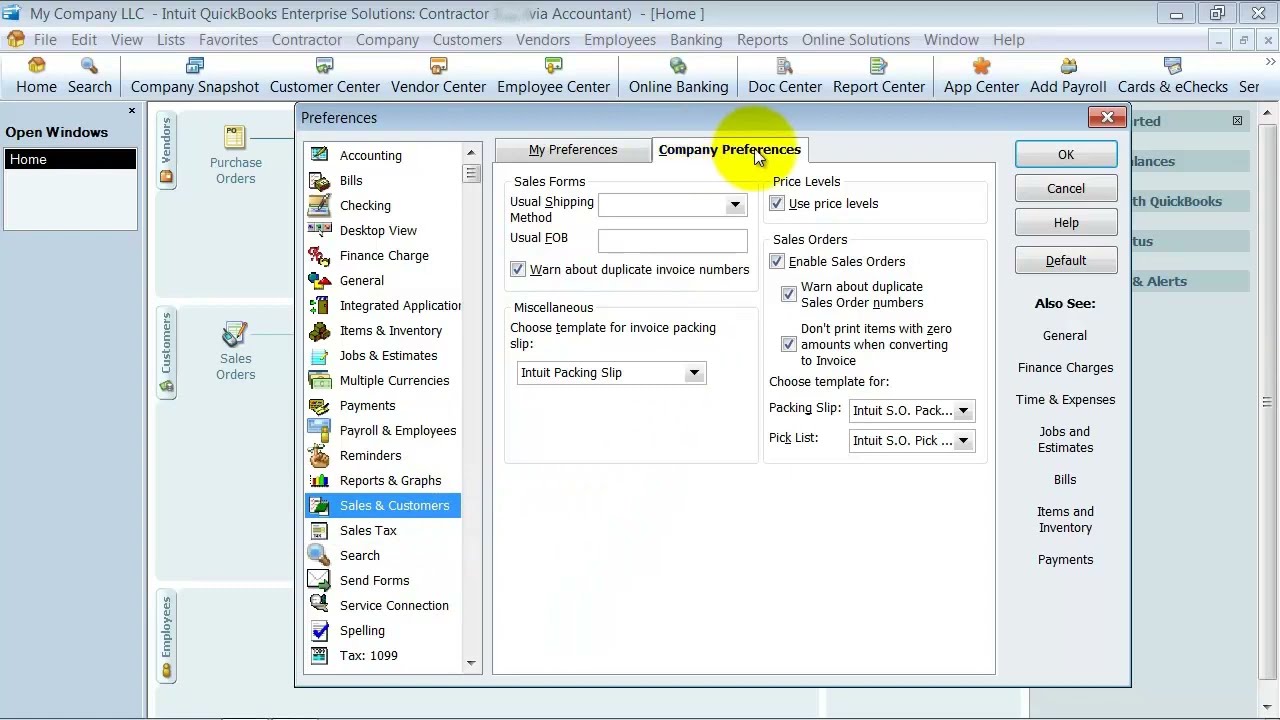
Task: Select Desktop View preference category
Action: coord(382,230)
